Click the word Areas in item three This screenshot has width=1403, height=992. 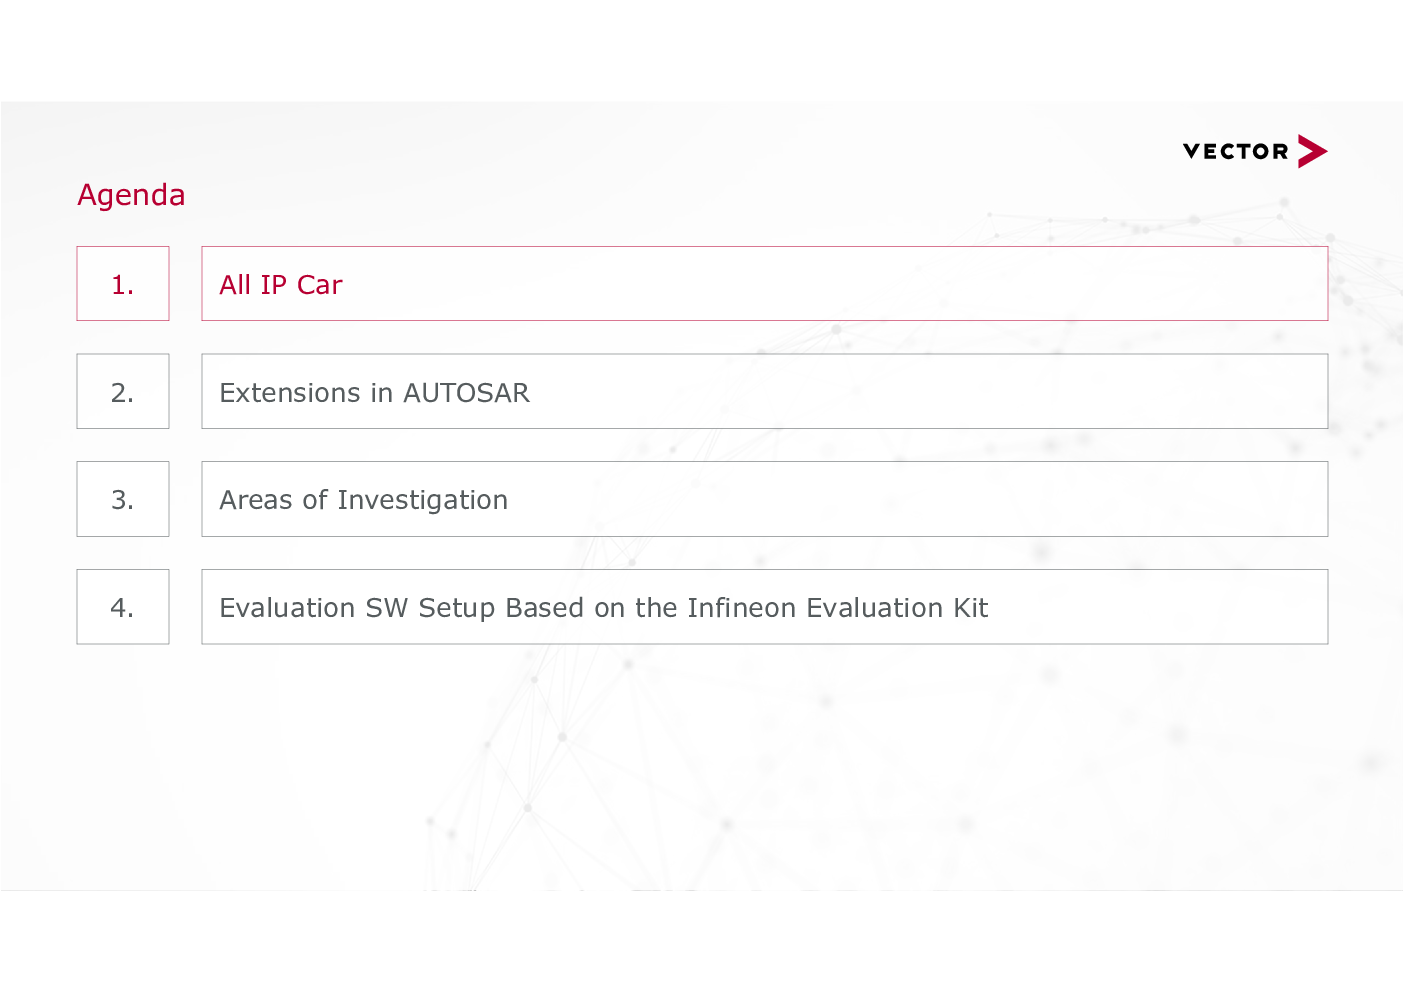256,500
